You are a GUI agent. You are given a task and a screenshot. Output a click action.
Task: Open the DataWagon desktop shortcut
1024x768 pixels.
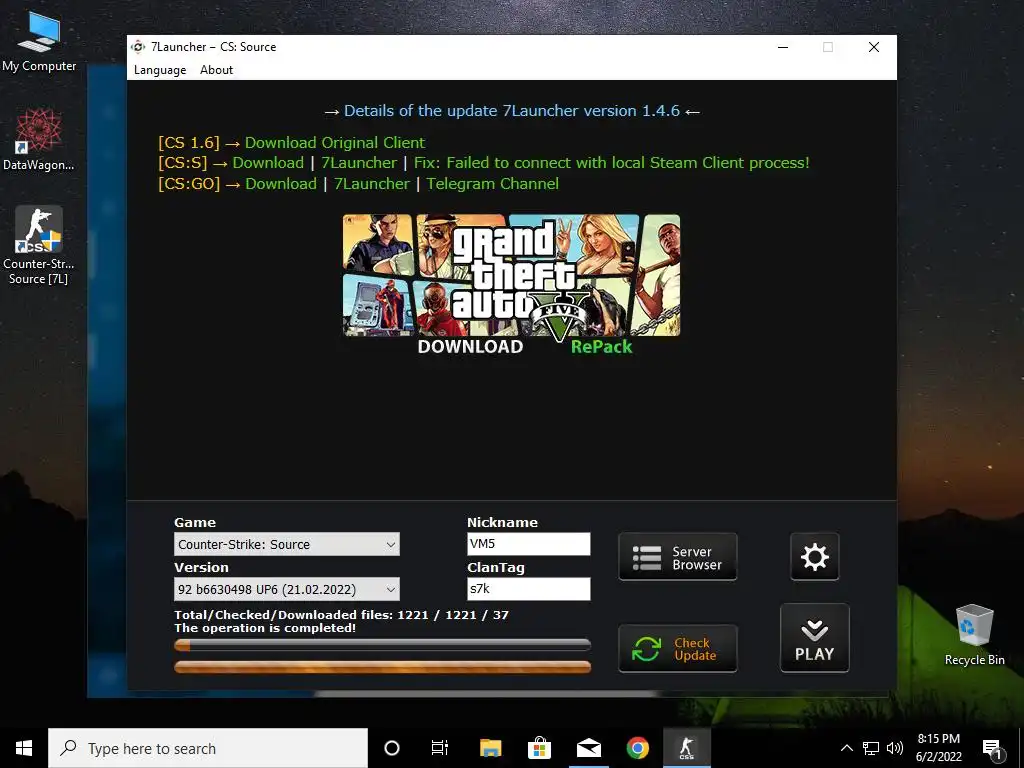click(x=39, y=140)
